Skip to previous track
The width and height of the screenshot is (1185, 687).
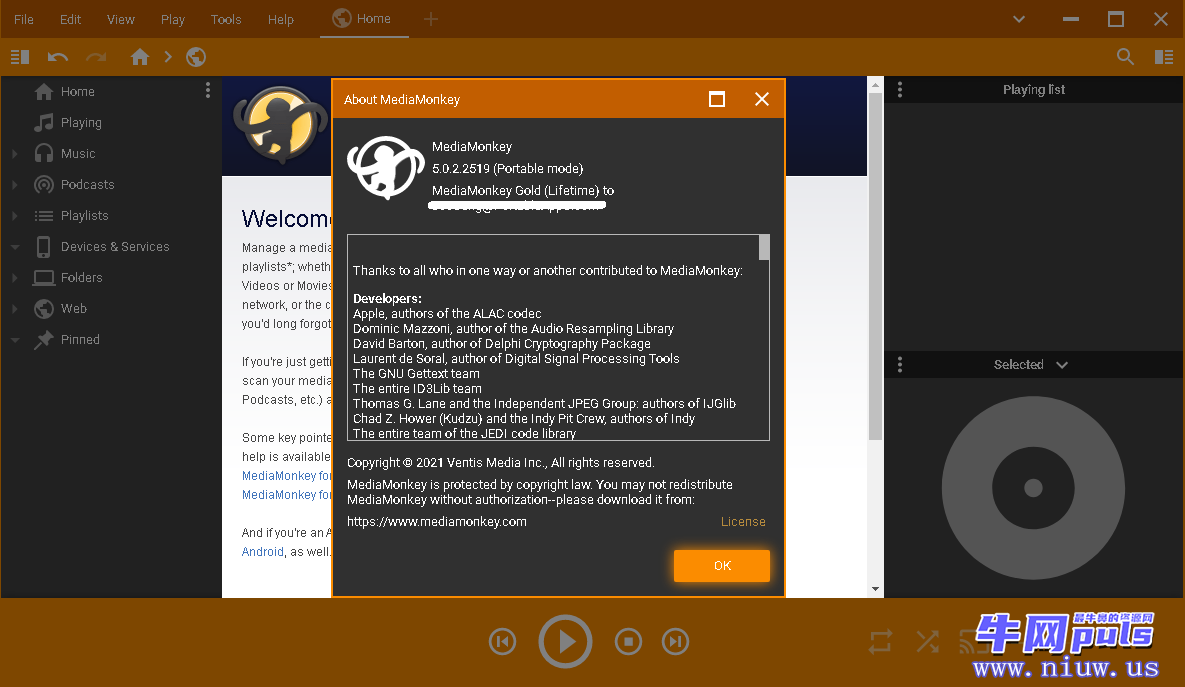503,642
